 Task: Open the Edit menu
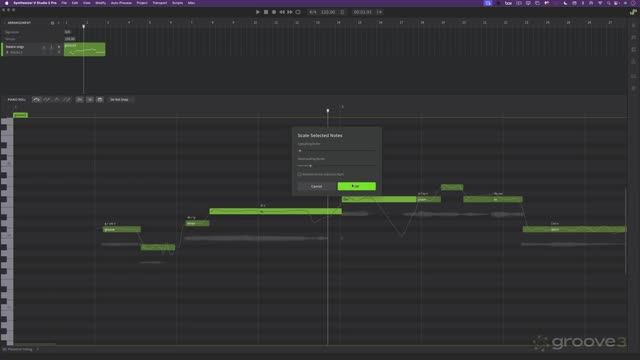[75, 3]
